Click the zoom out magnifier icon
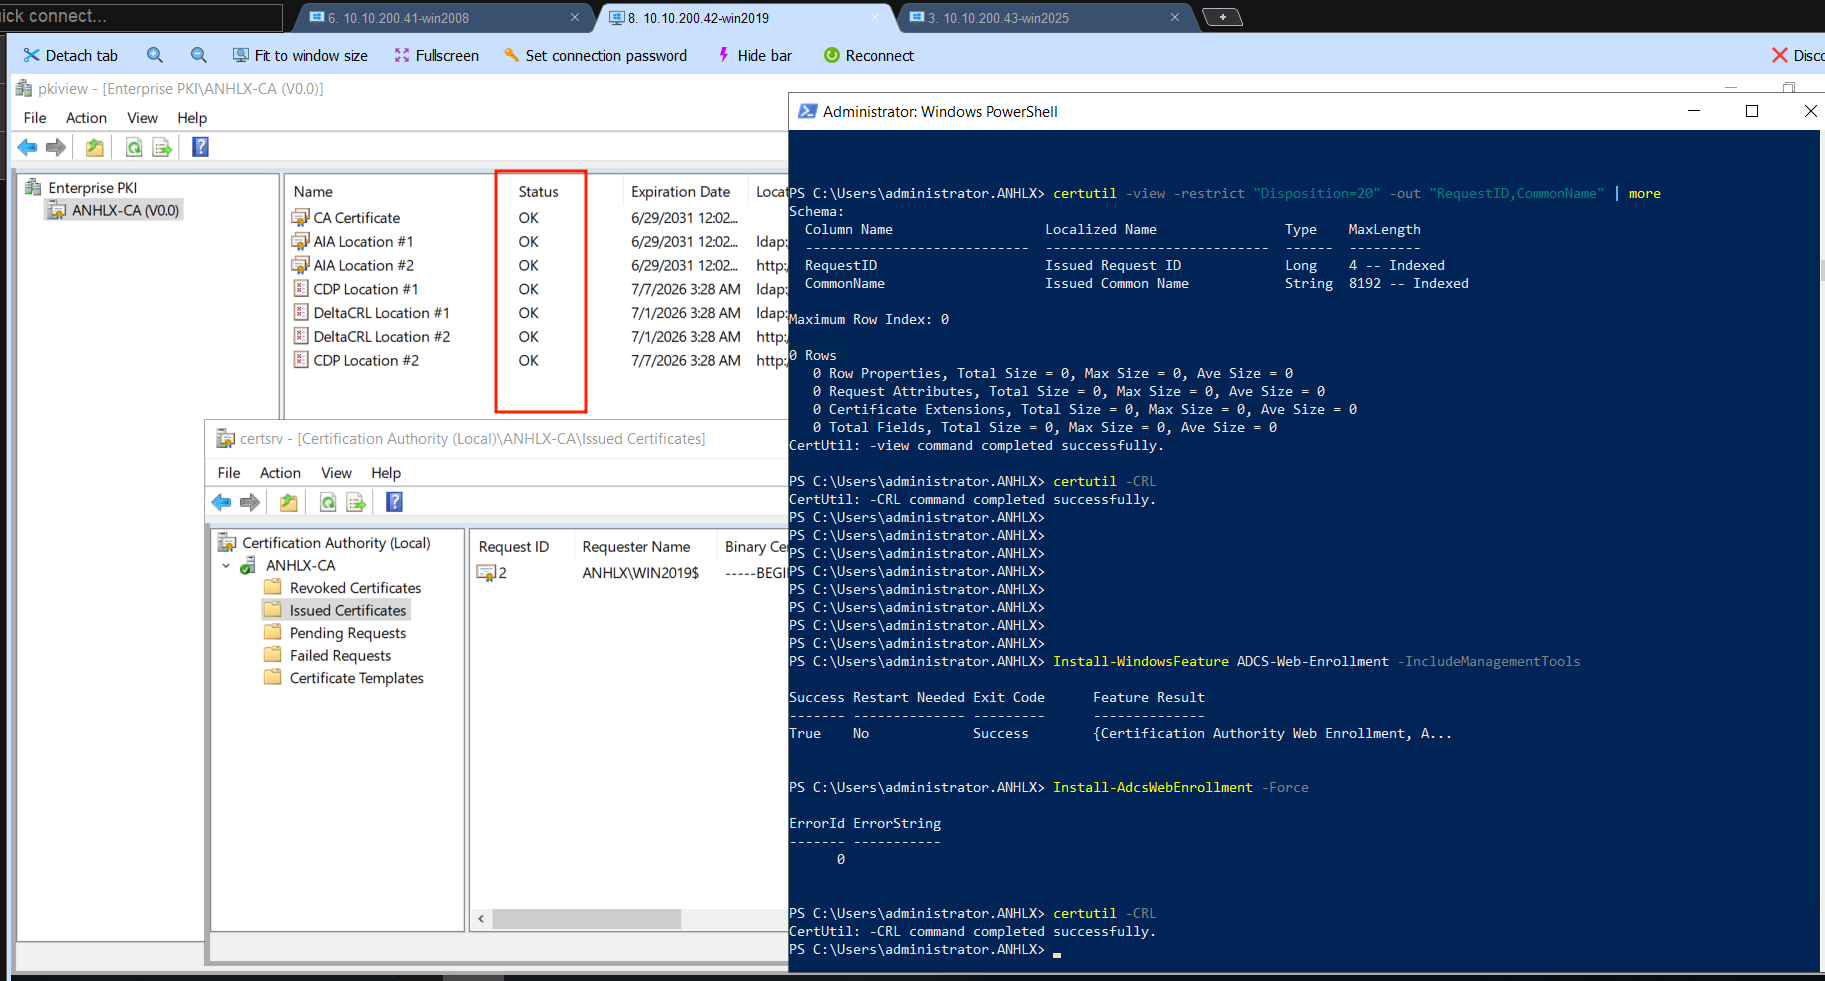The image size is (1825, 981). pos(198,55)
